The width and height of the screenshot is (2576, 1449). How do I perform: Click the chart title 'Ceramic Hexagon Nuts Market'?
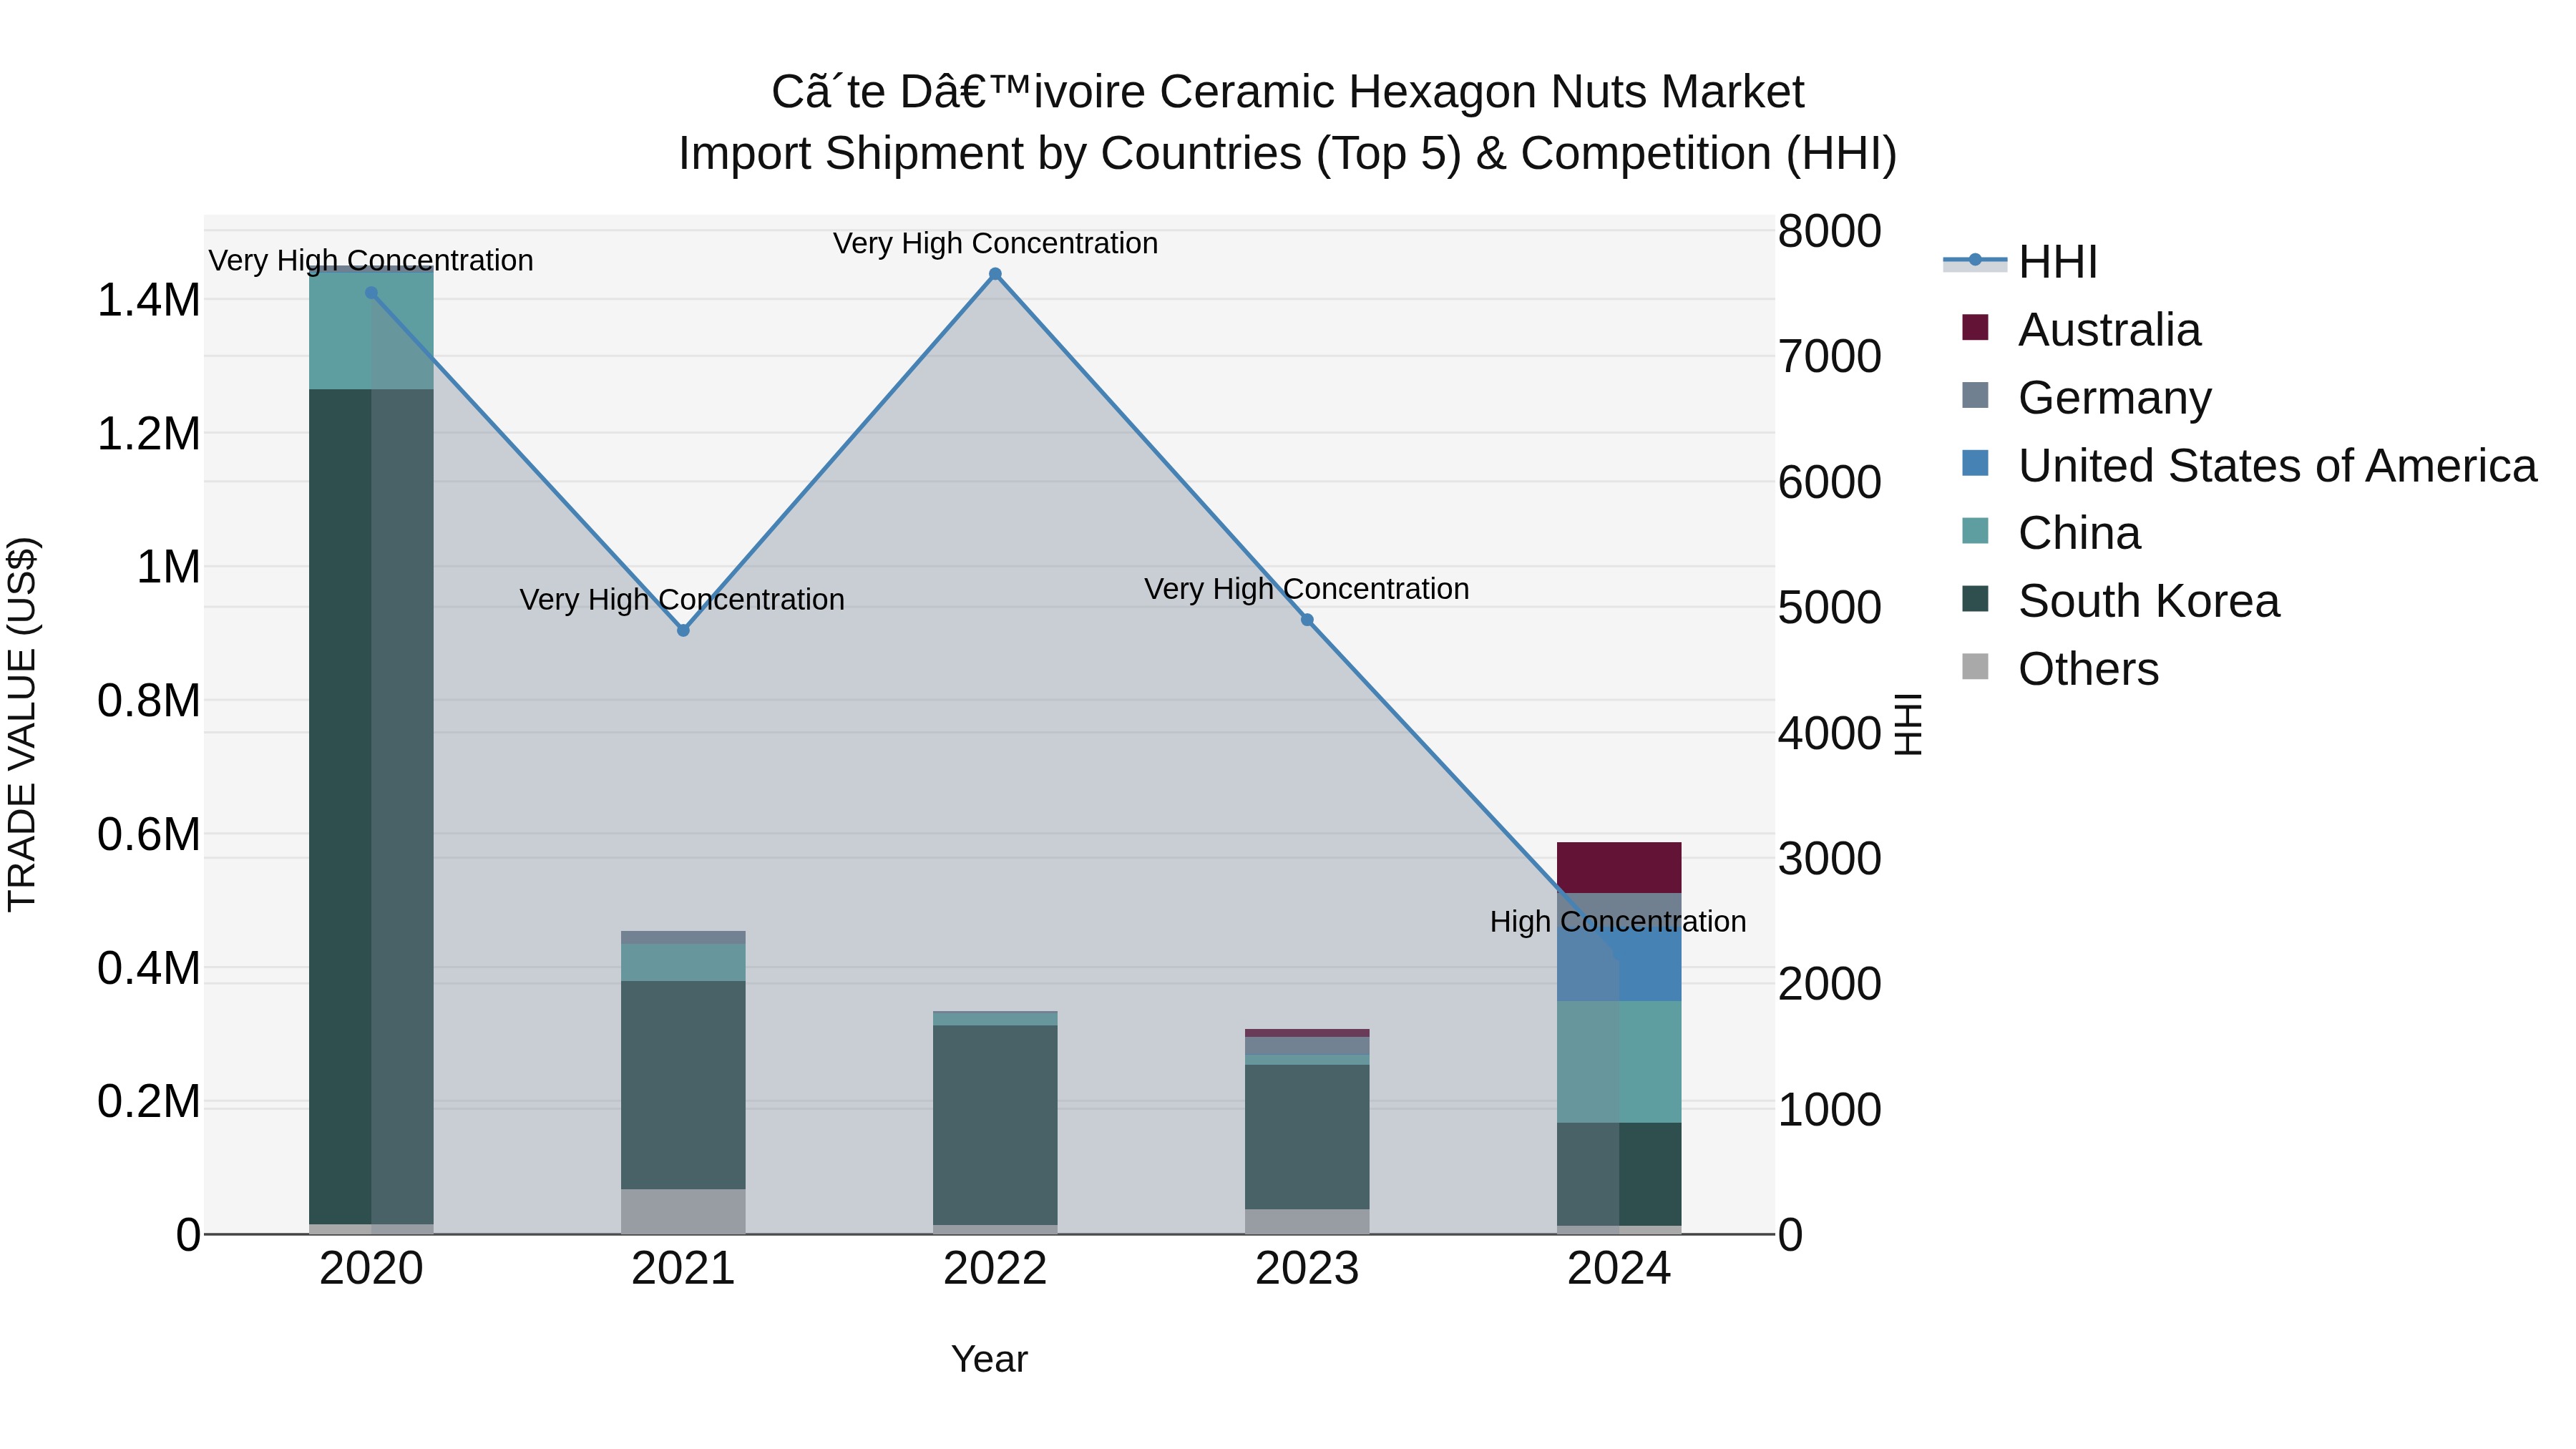pos(1482,92)
